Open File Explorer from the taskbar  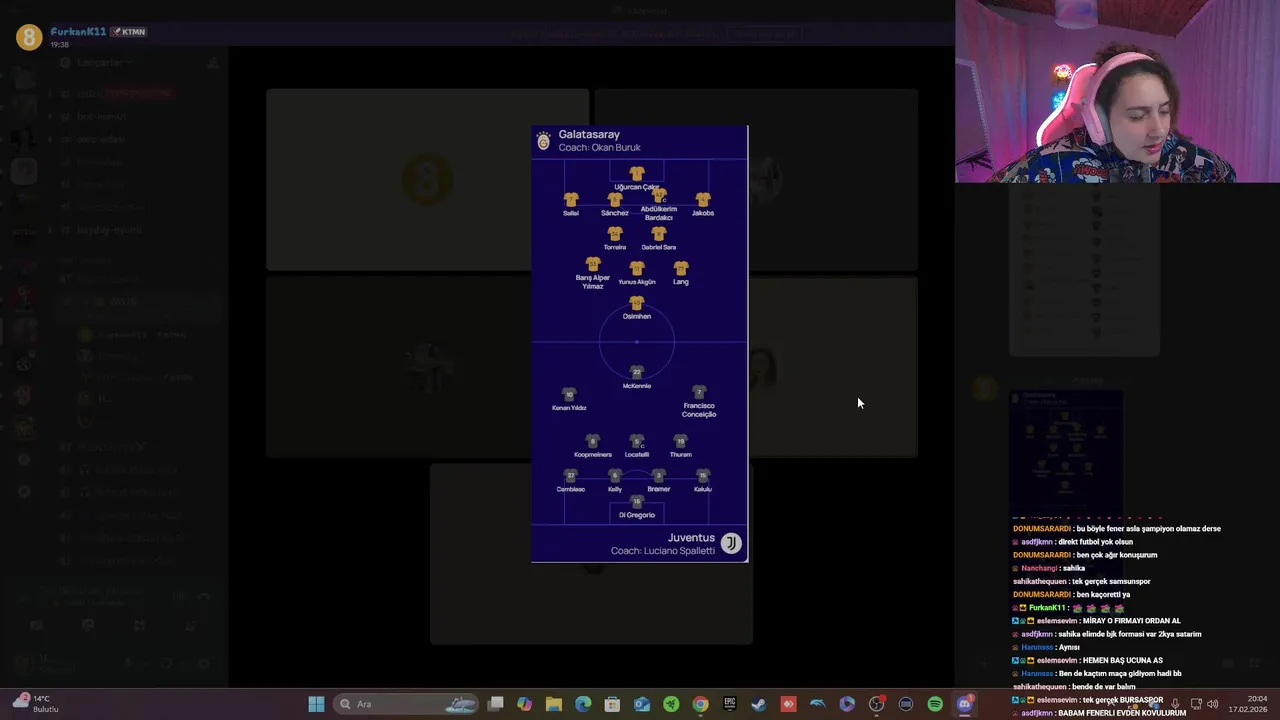[x=553, y=704]
